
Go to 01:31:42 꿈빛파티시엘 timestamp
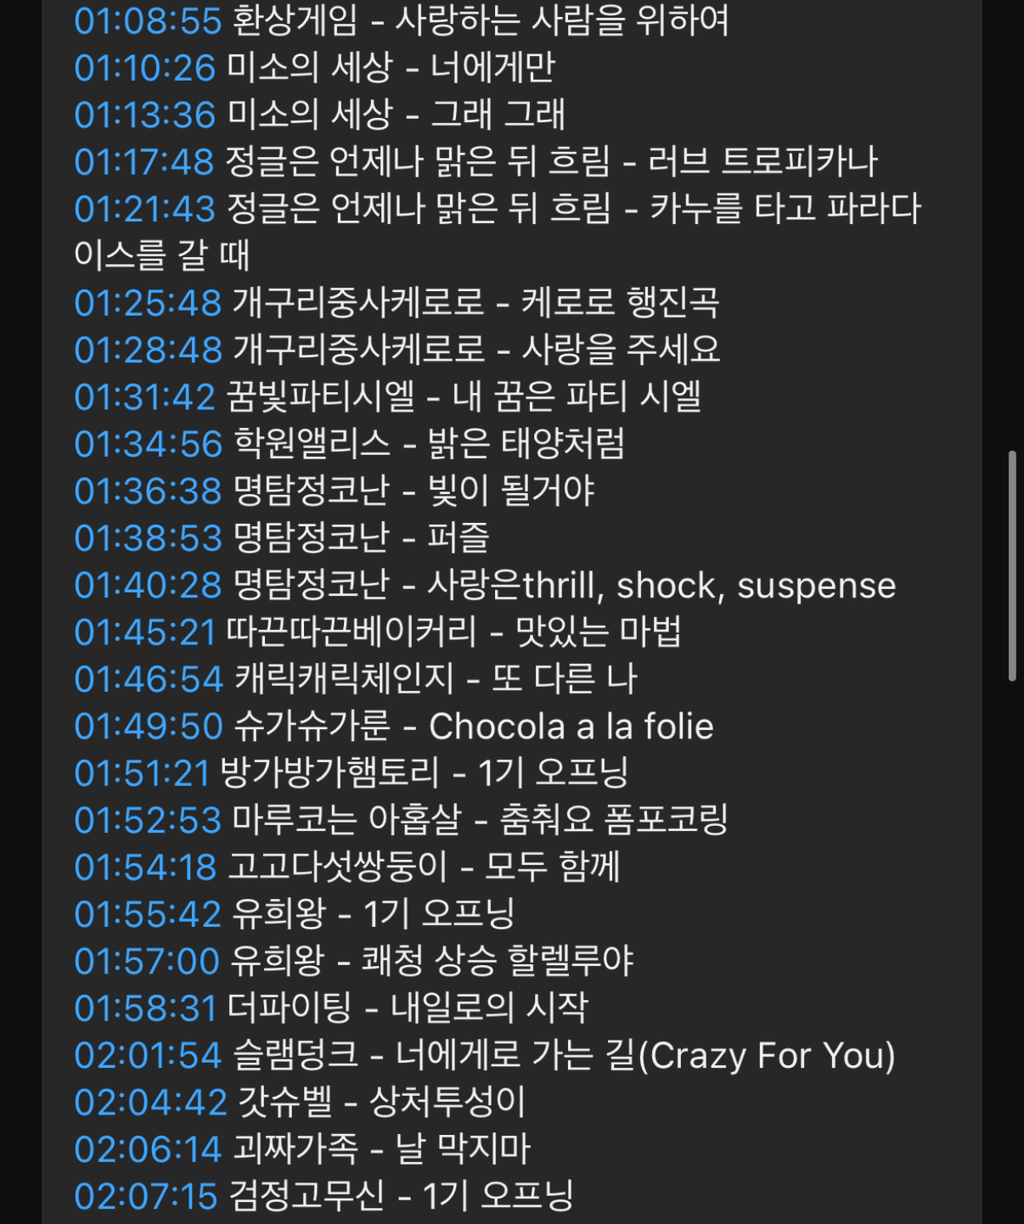(x=145, y=396)
